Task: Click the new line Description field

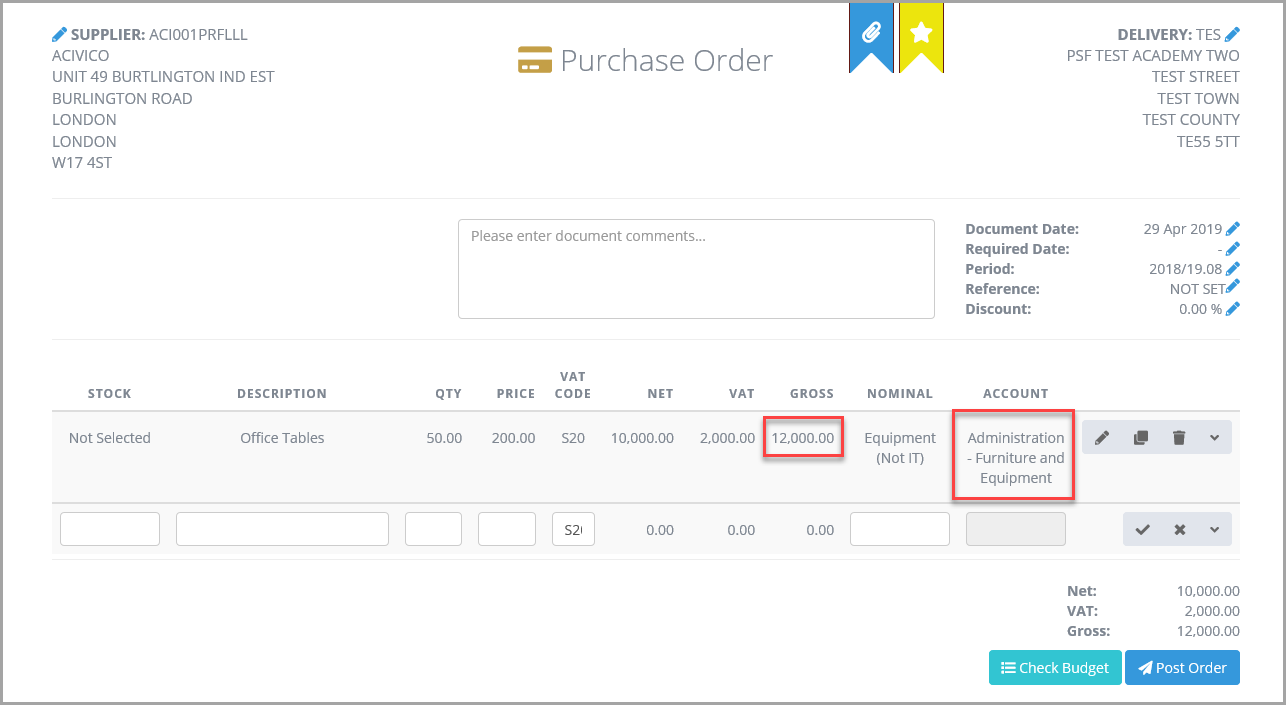Action: click(x=282, y=529)
